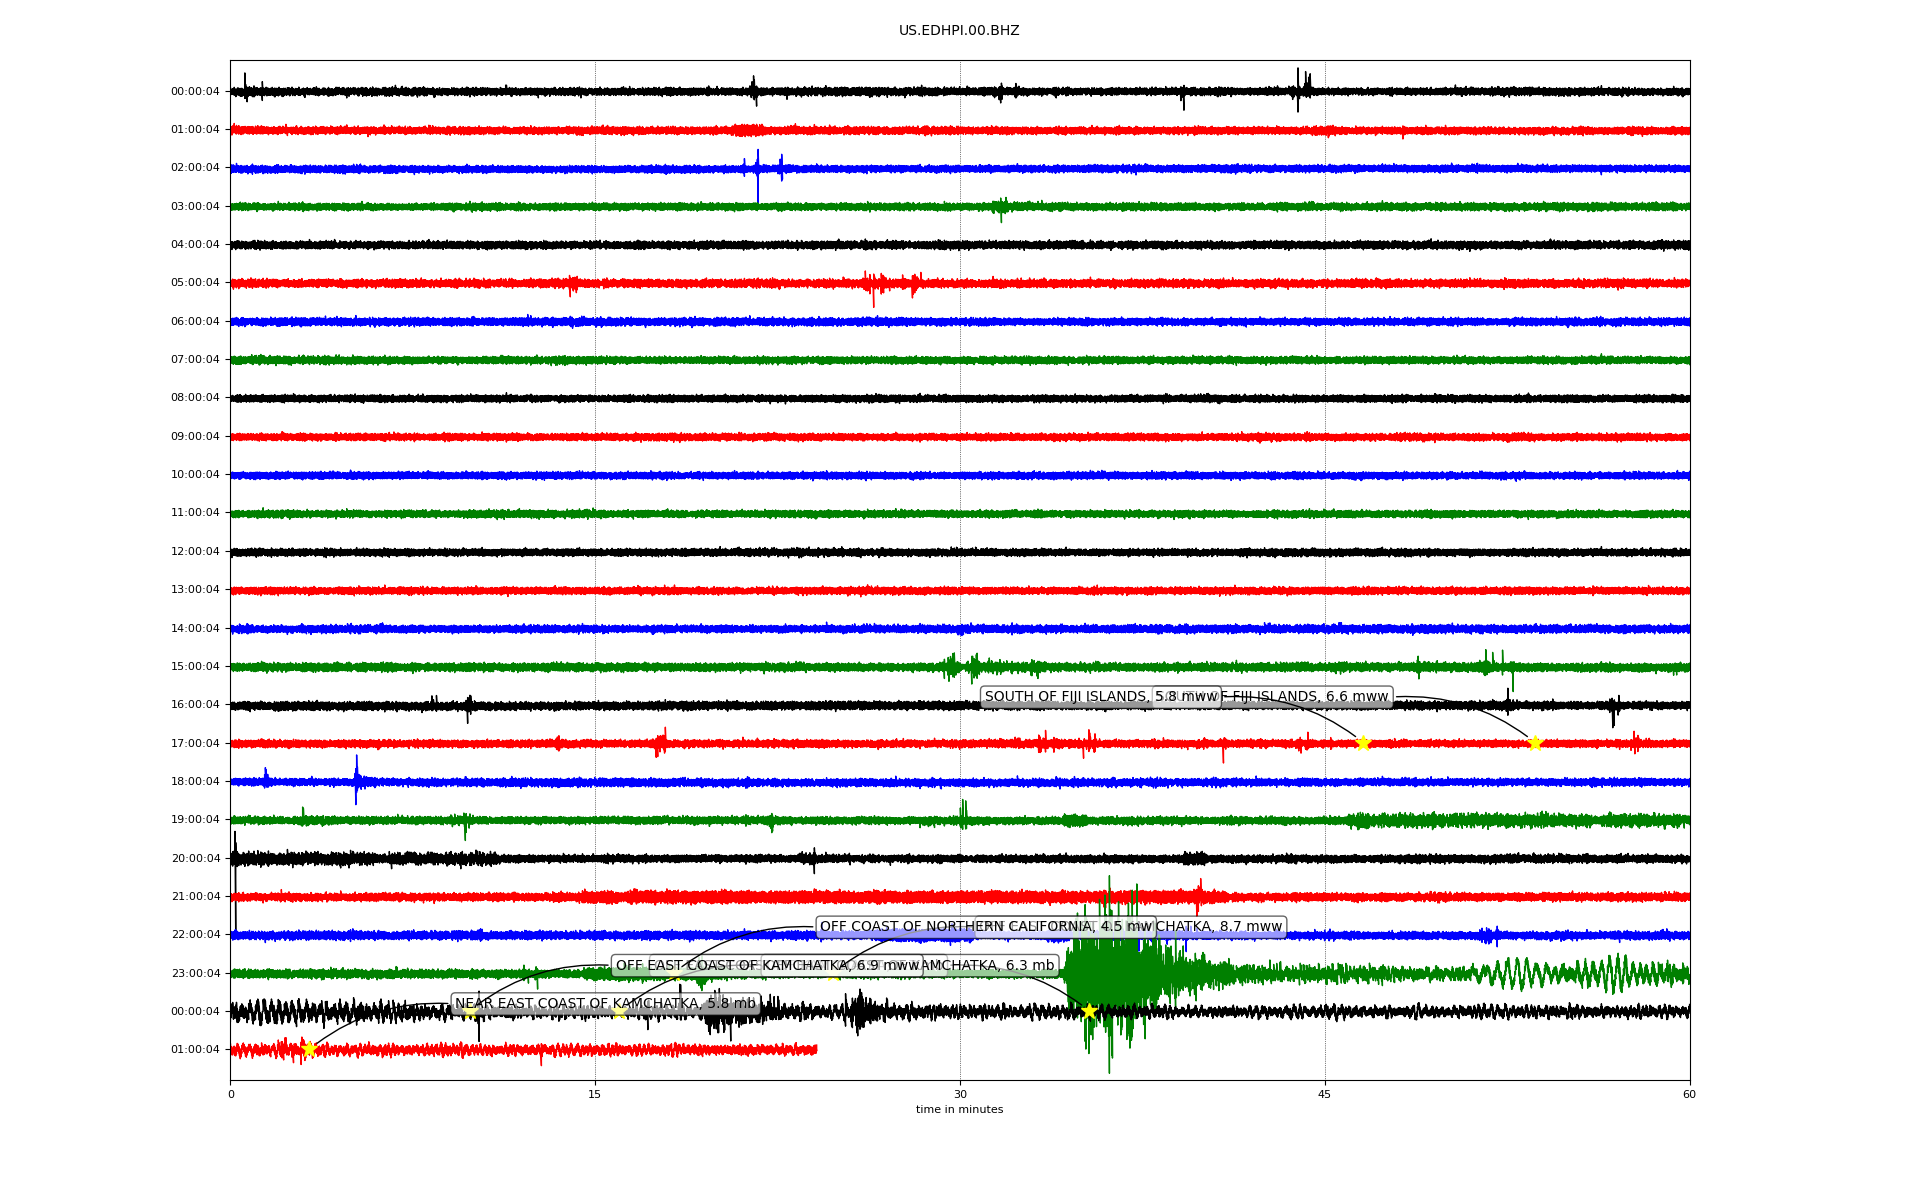Click the 21:00:04 time label

coord(195,896)
